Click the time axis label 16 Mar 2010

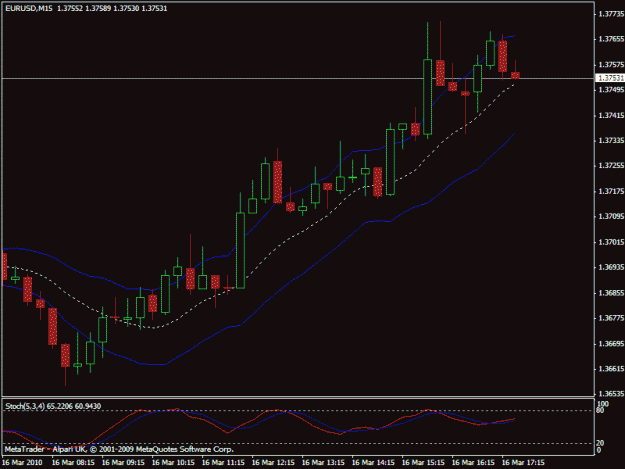pyautogui.click(x=23, y=463)
